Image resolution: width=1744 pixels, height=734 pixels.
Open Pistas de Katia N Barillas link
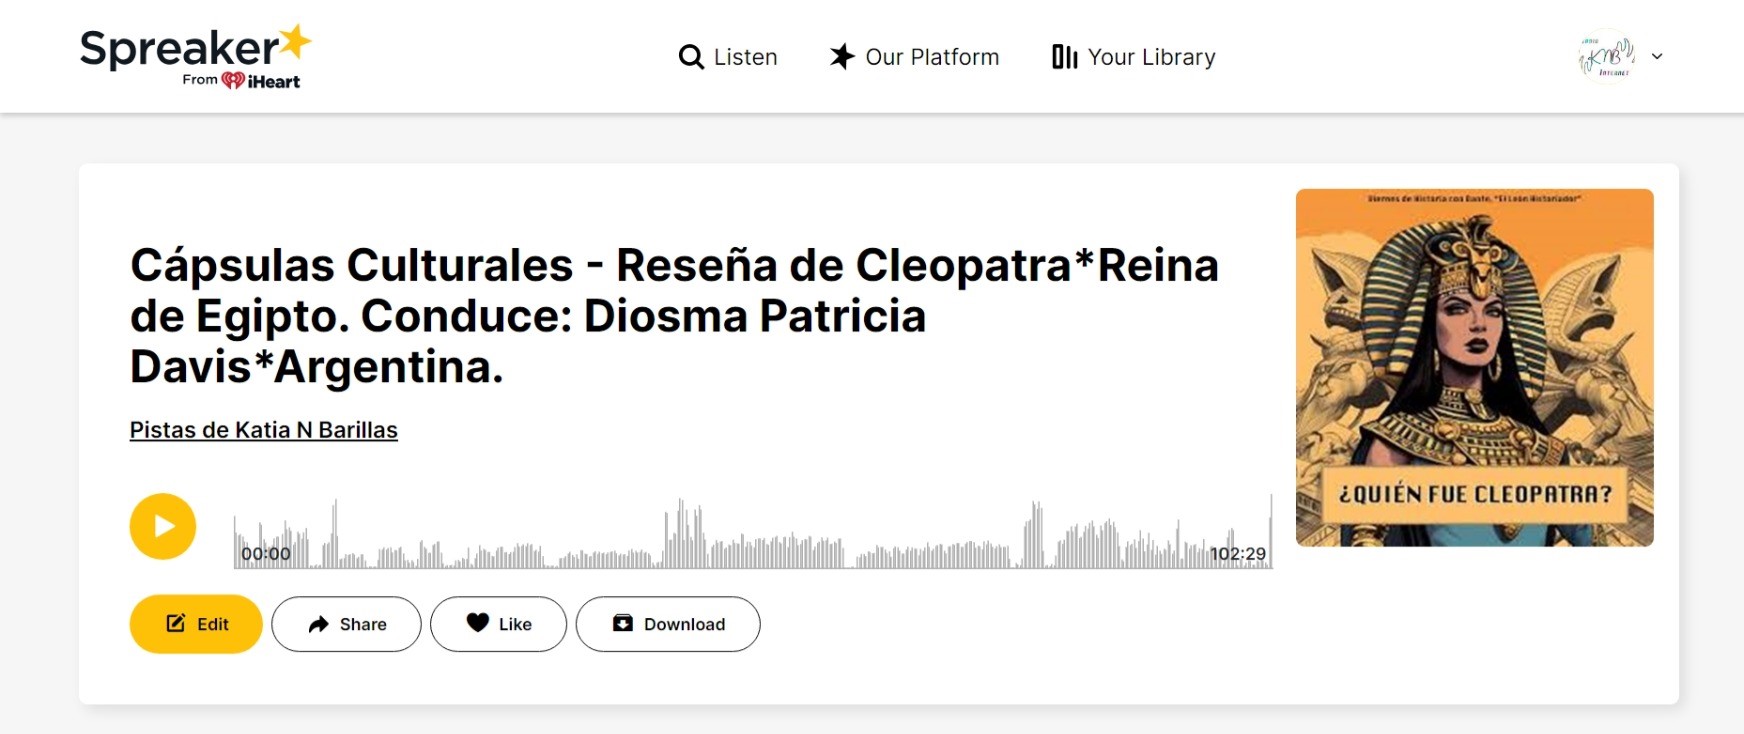264,430
